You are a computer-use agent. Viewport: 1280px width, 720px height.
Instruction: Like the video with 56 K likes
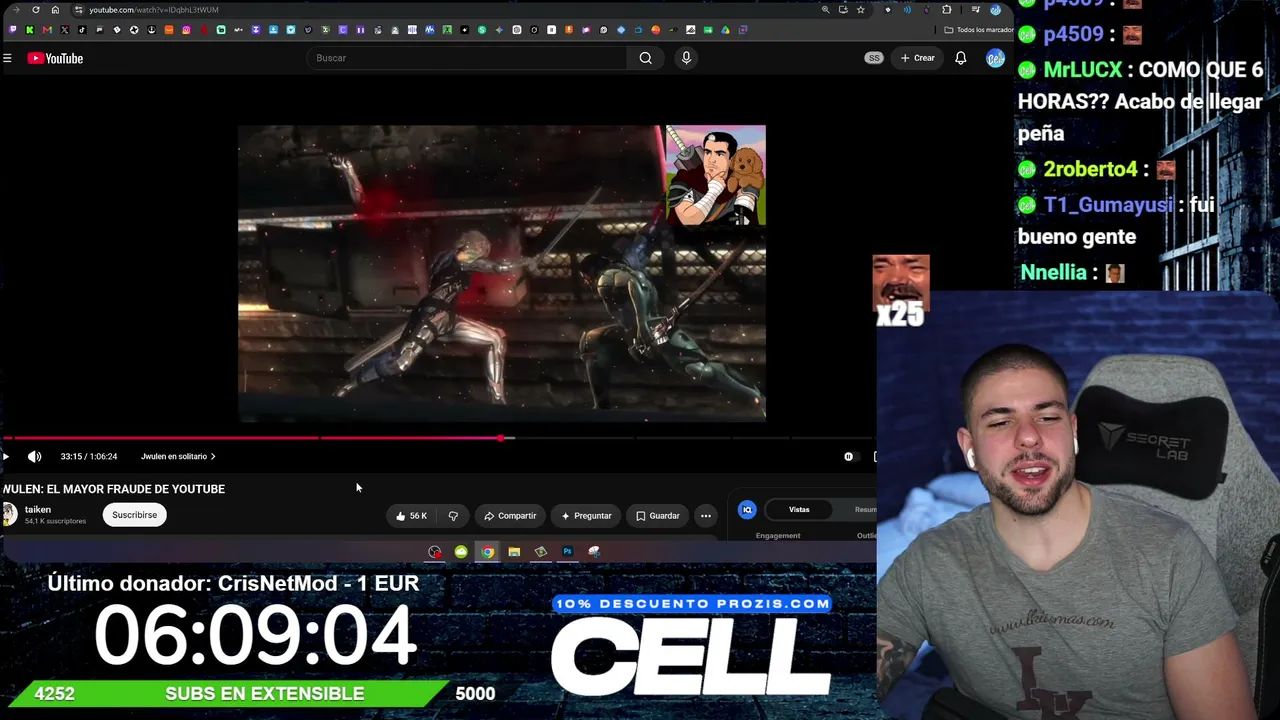[x=411, y=516]
